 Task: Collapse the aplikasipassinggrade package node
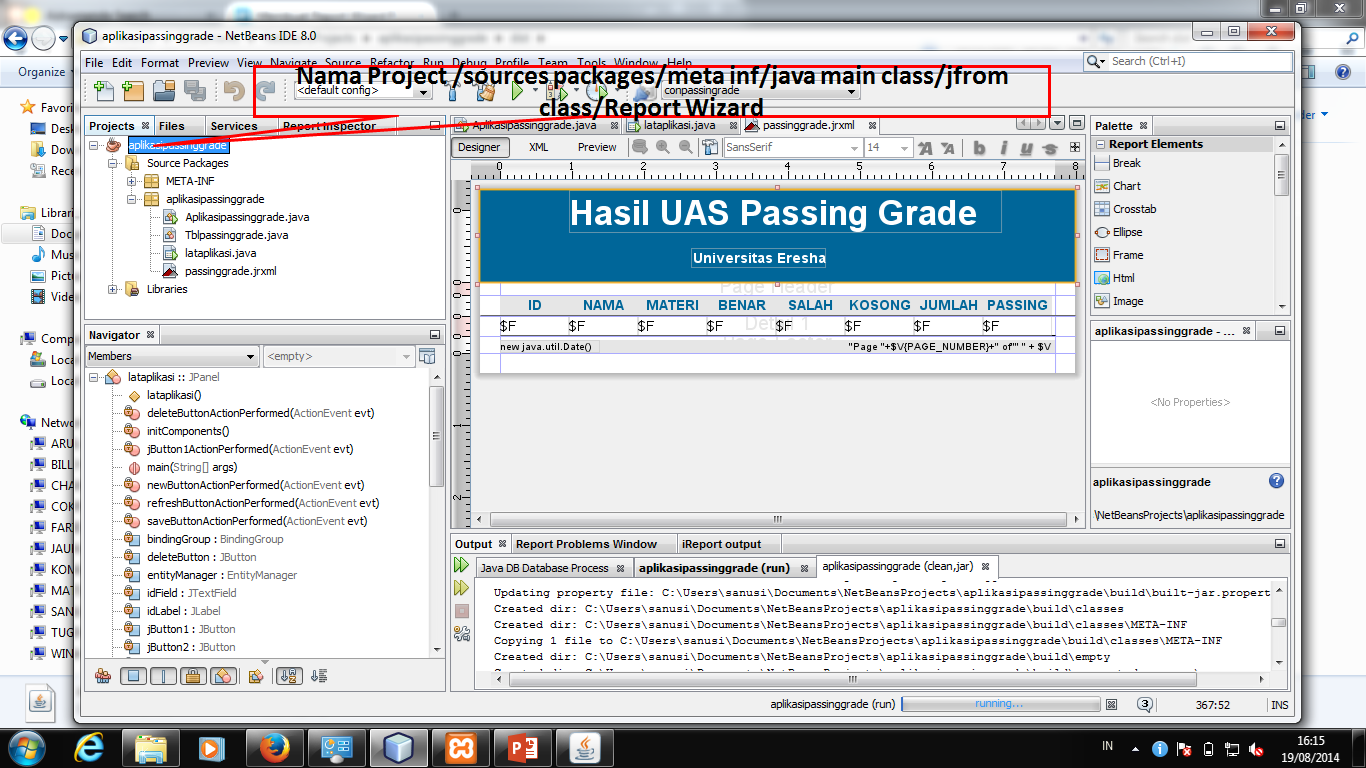coord(132,199)
